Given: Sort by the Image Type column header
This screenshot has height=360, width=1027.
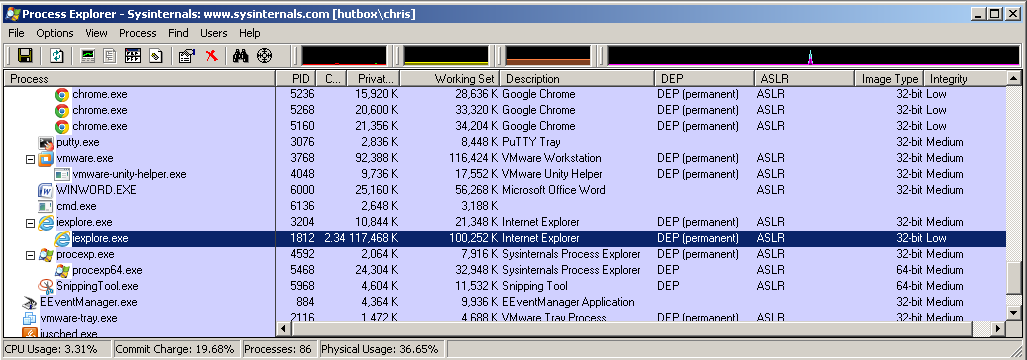Looking at the screenshot, I should coord(889,79).
